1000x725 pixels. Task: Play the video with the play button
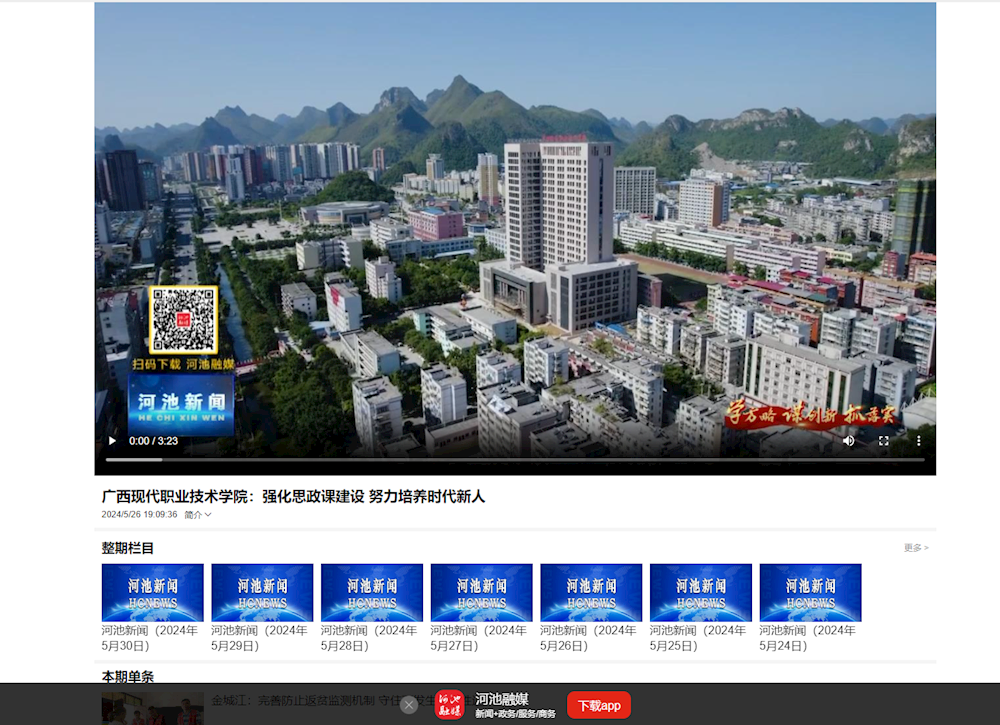(112, 441)
